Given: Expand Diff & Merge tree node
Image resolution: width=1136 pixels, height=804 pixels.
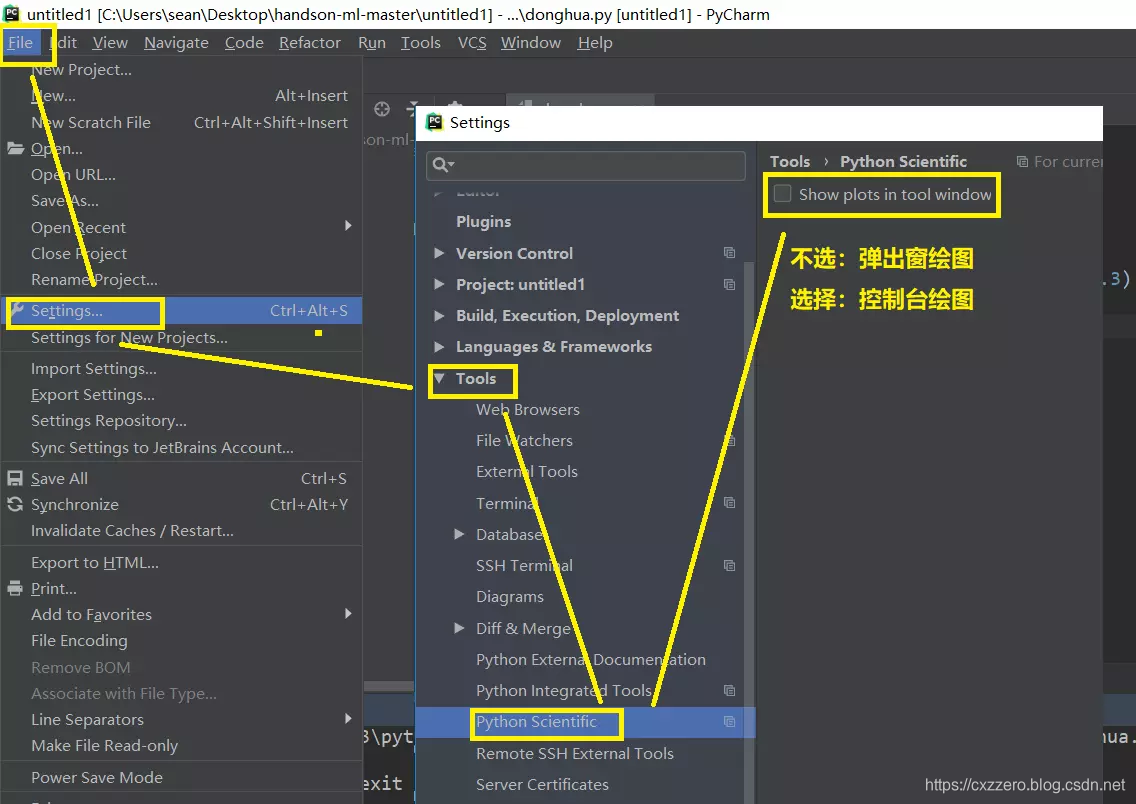Looking at the screenshot, I should click(x=459, y=628).
